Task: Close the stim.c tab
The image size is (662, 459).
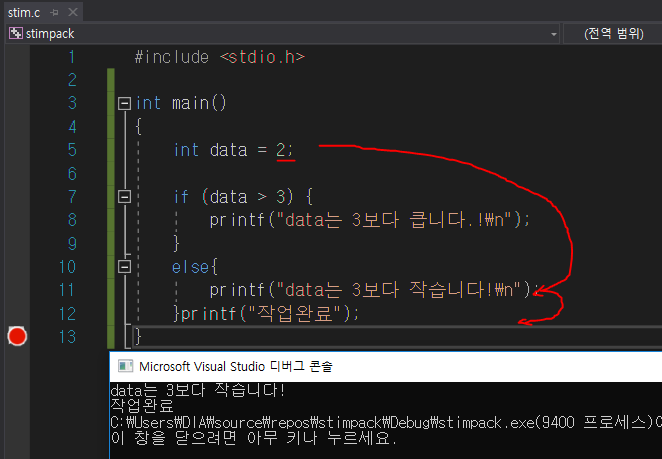Action: pos(73,12)
